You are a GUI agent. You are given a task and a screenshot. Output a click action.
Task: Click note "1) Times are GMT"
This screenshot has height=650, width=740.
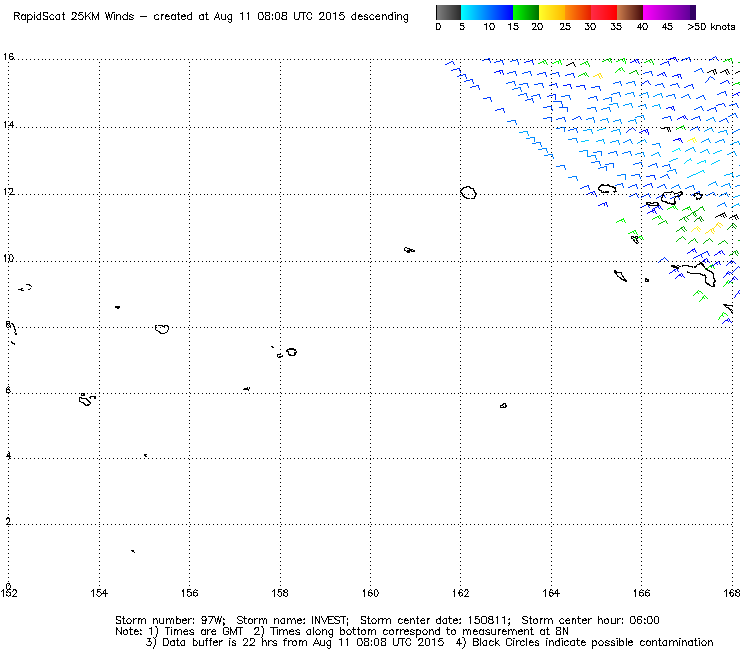click(196, 632)
